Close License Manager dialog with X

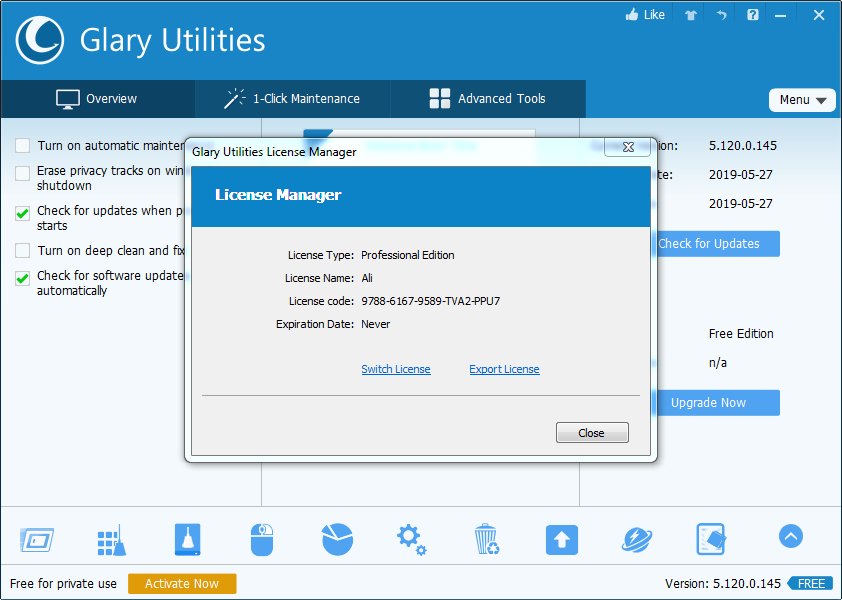click(x=628, y=147)
